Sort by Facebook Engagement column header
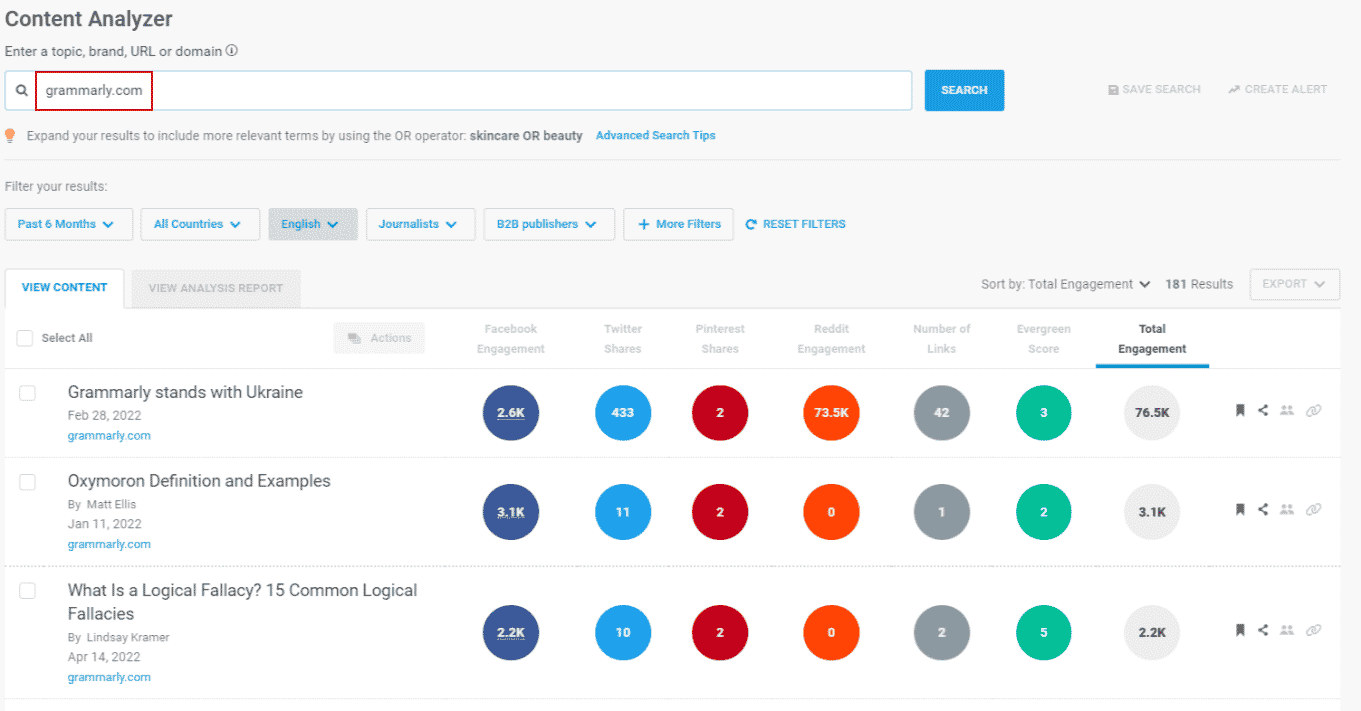This screenshot has width=1361, height=711. click(x=511, y=339)
